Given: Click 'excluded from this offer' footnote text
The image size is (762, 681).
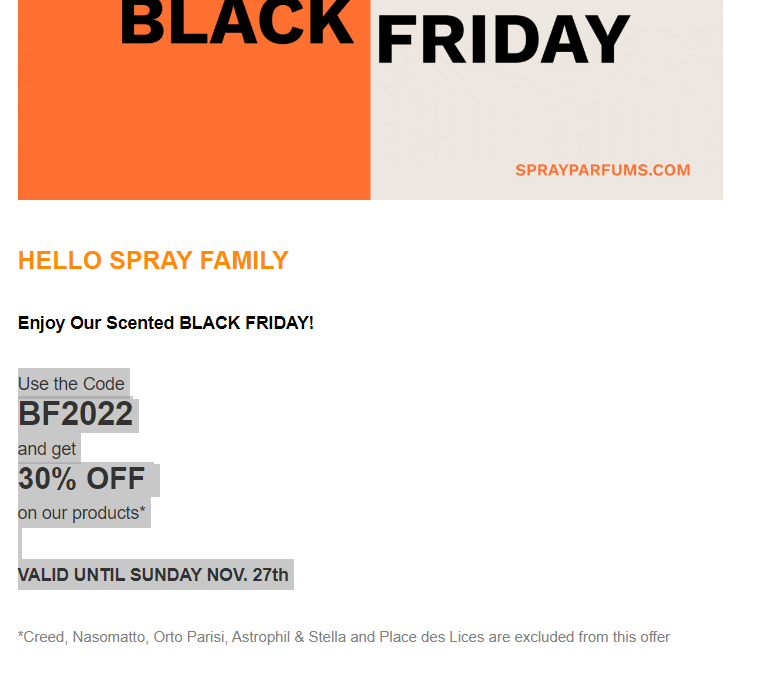Looking at the screenshot, I should [x=592, y=637].
